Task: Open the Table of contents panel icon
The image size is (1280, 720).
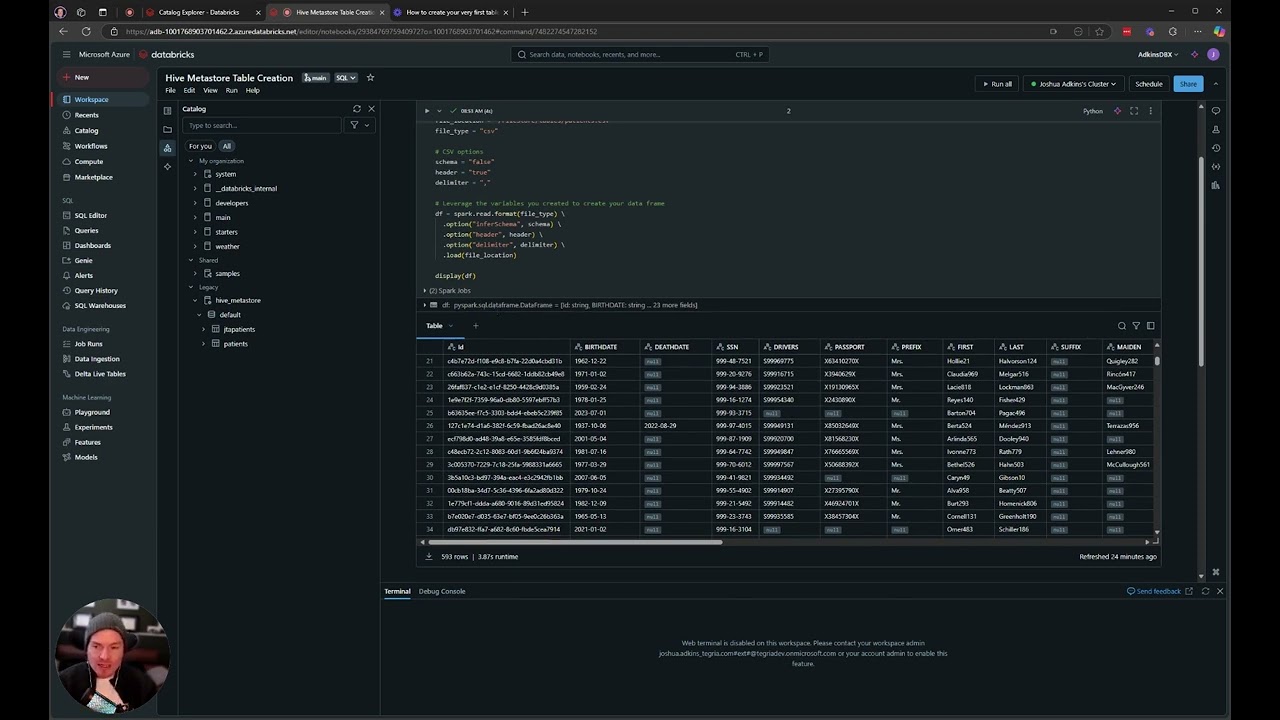Action: click(x=167, y=110)
